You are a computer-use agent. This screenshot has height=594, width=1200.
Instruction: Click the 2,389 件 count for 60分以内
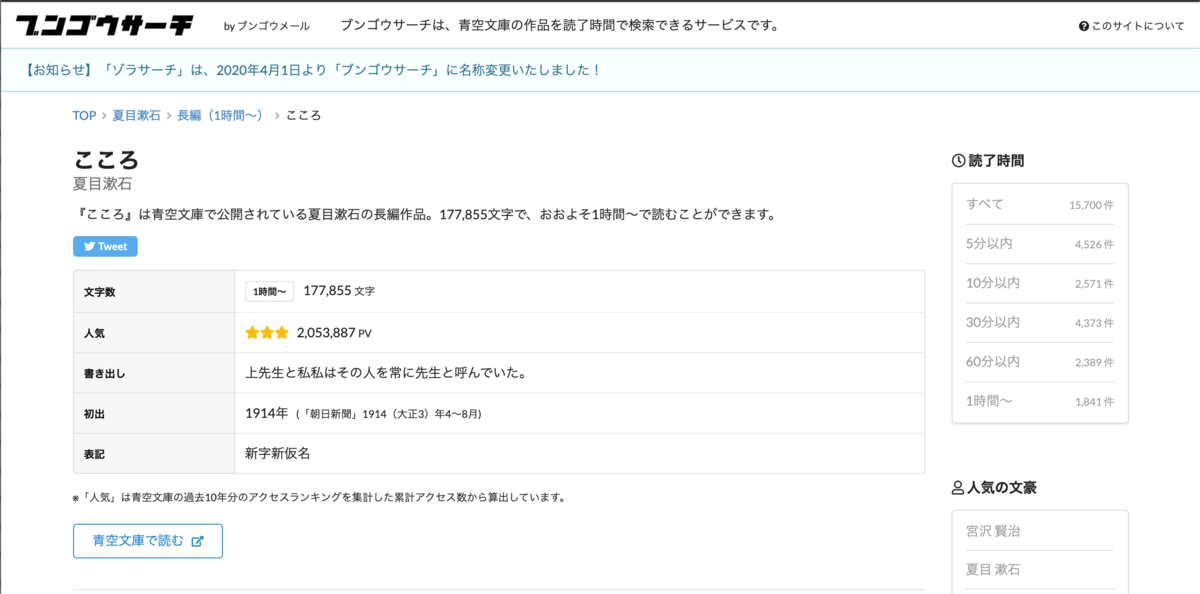click(x=1094, y=362)
